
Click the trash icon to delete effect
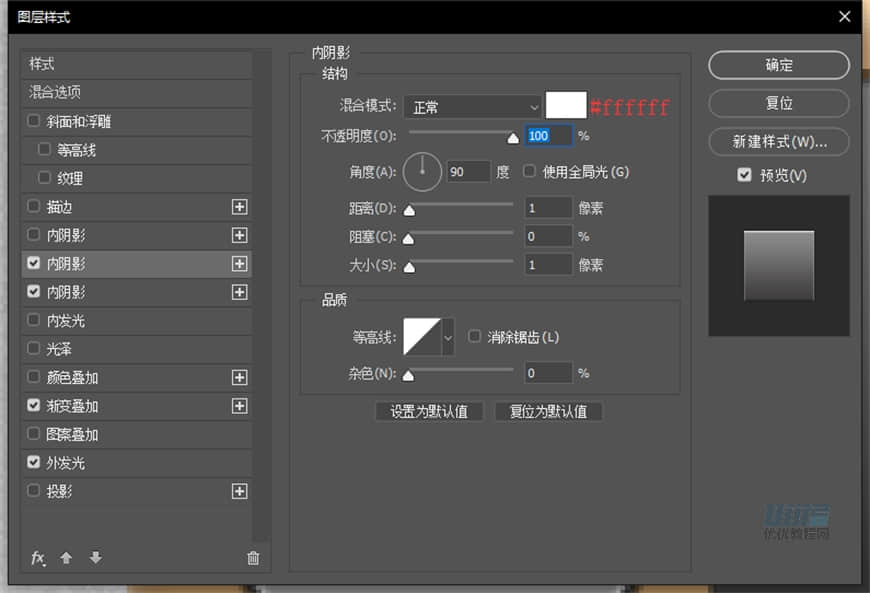(253, 558)
